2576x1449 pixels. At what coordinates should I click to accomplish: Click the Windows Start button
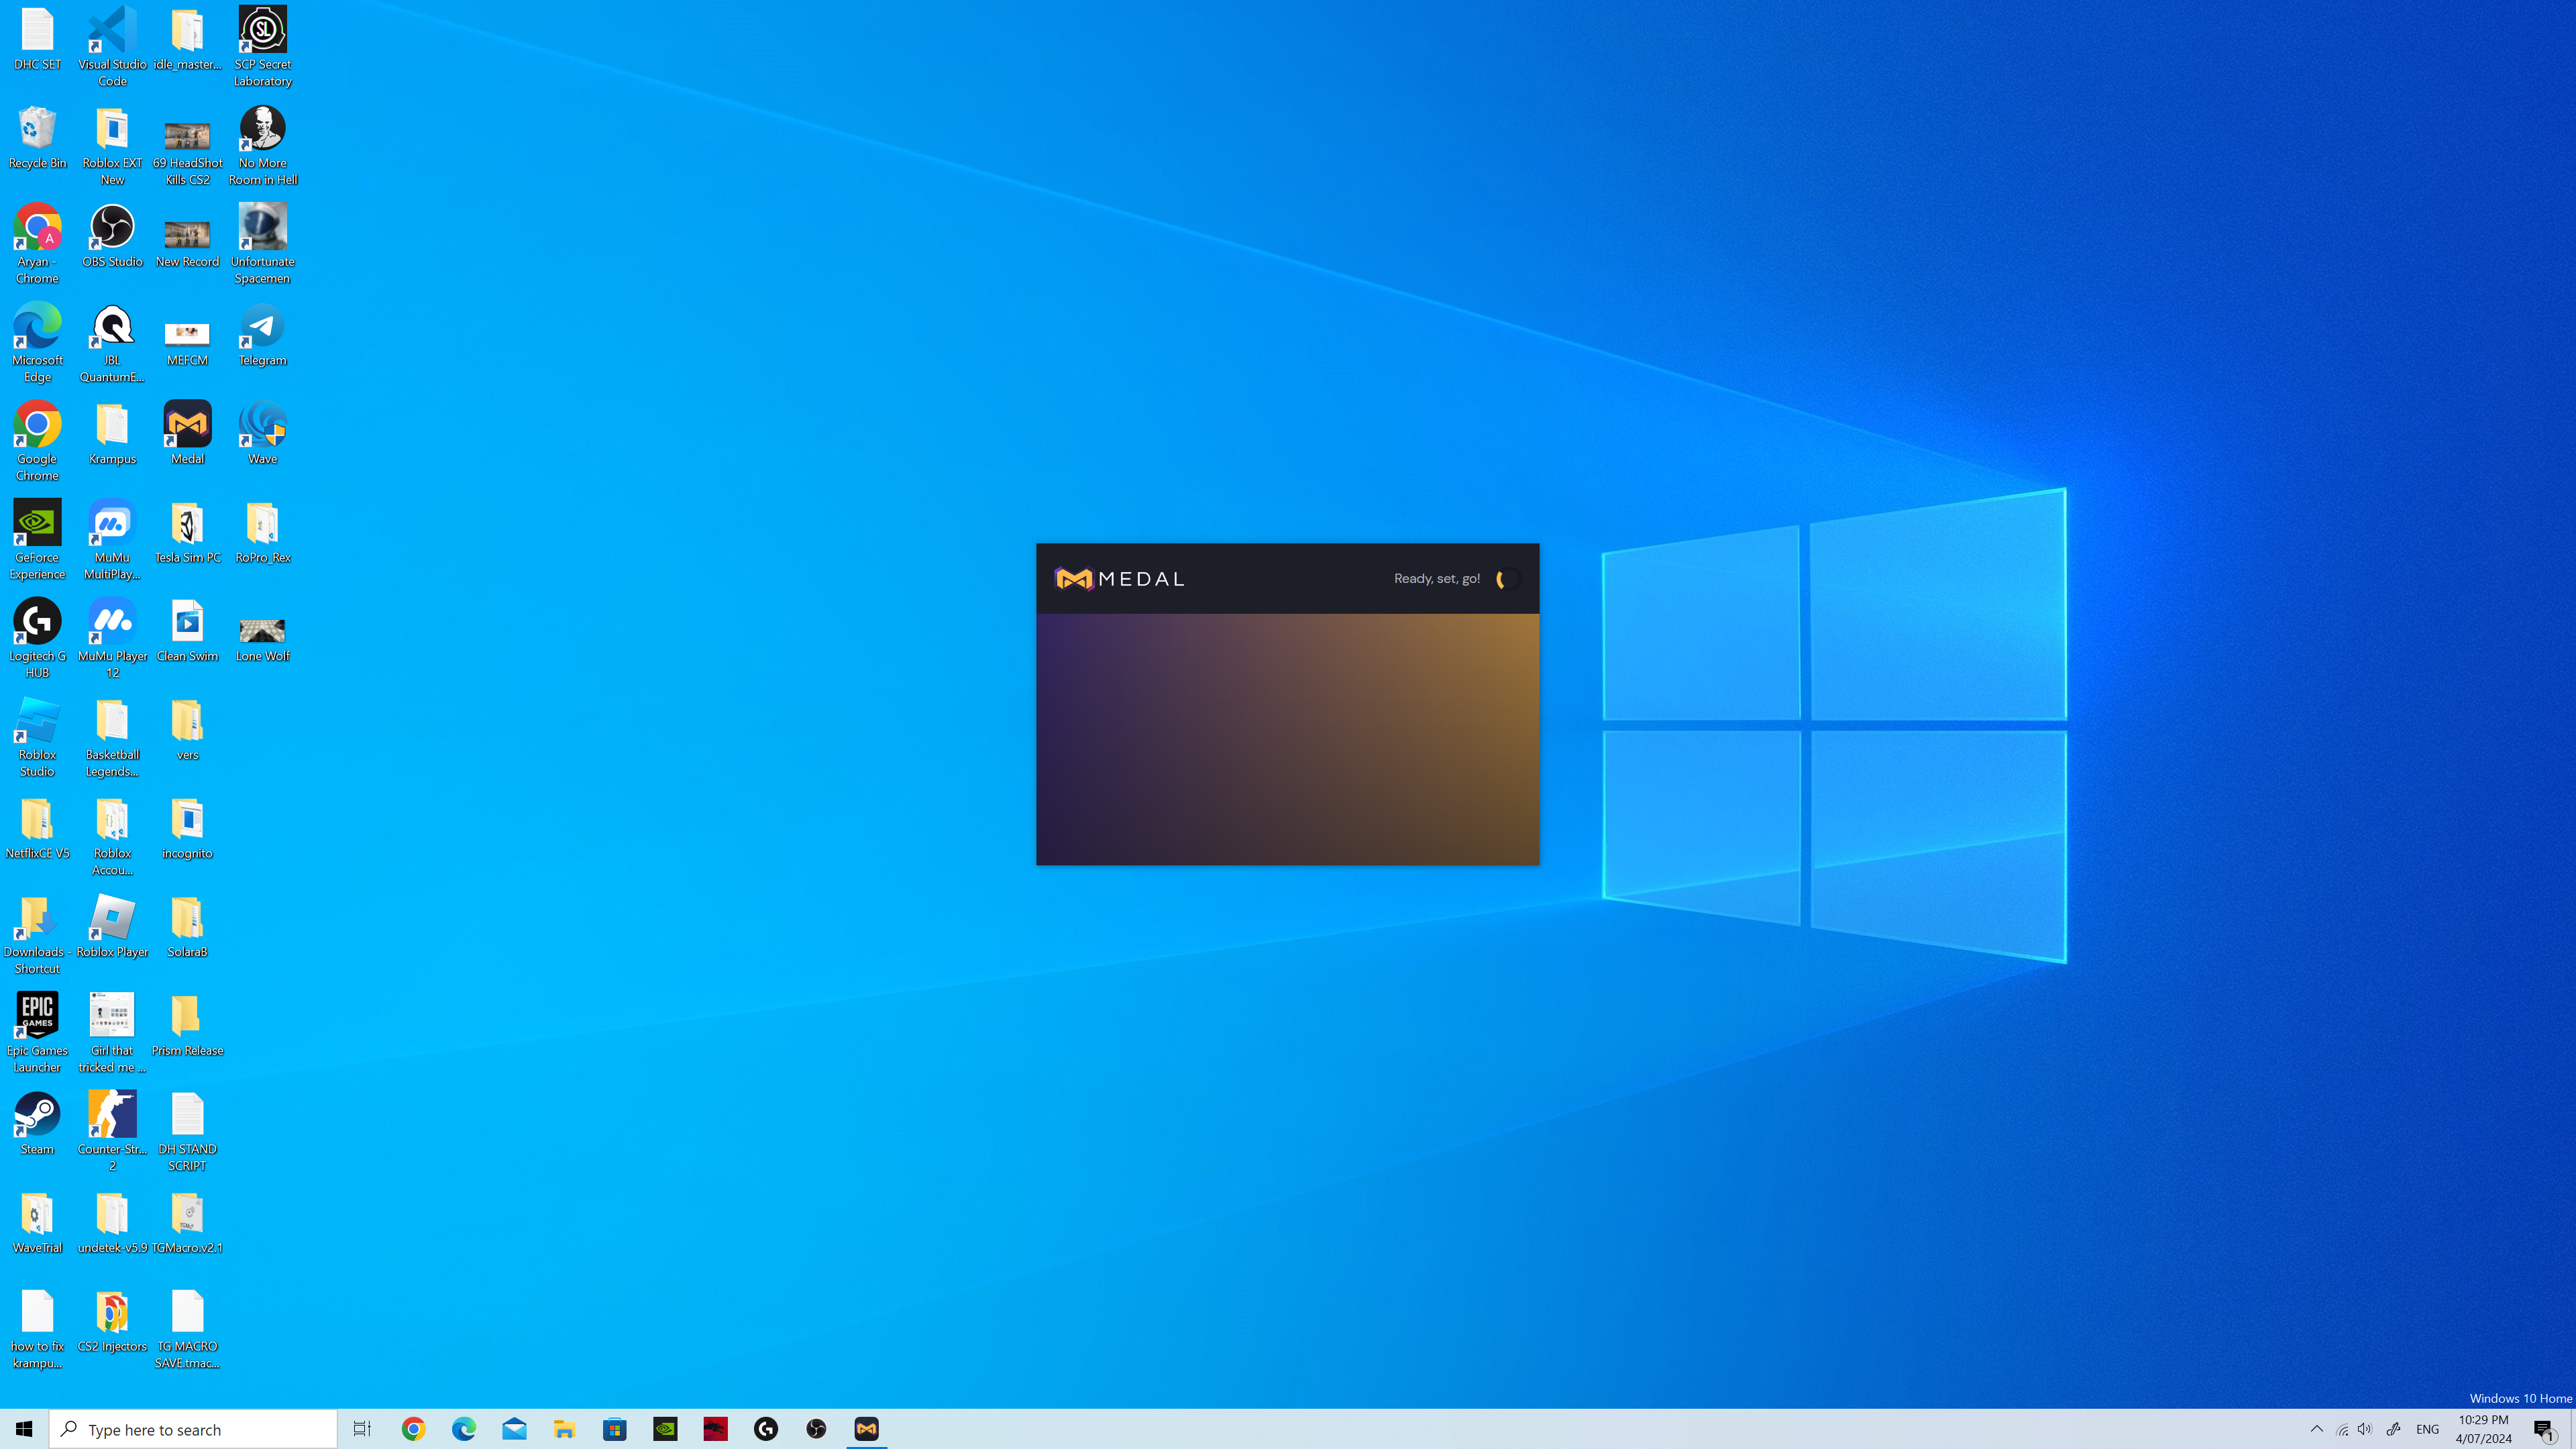pyautogui.click(x=24, y=1429)
